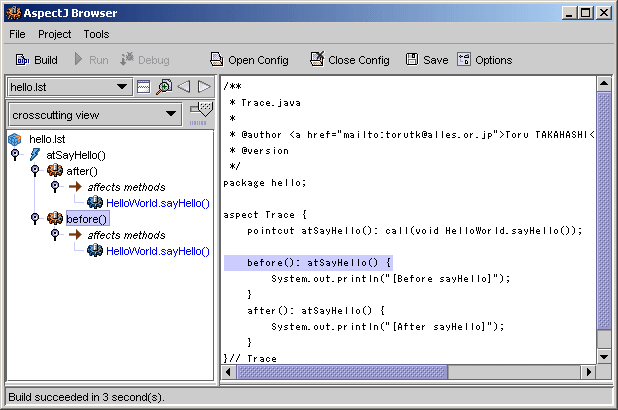The image size is (618, 410).
Task: Click the method icon of sayHello under before()
Action: (x=95, y=250)
